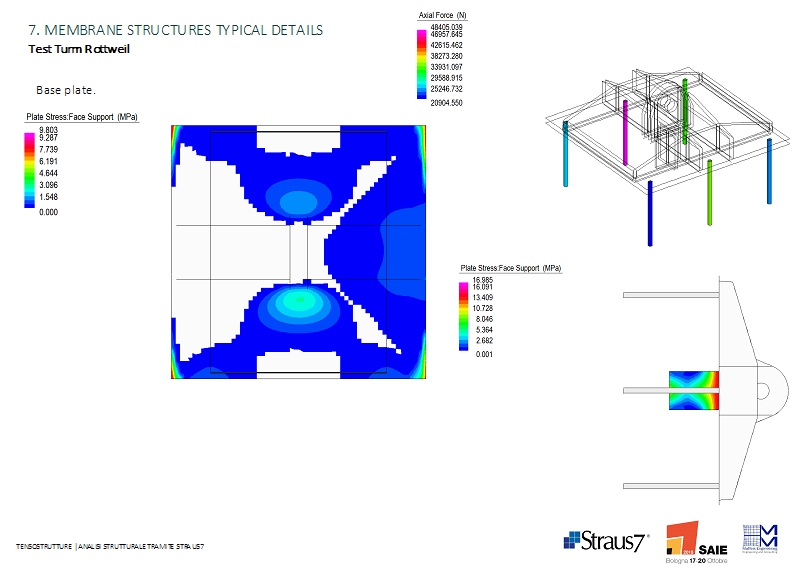This screenshot has height=566, width=800.
Task: Click the Base plate. caption text
Action: (x=66, y=90)
